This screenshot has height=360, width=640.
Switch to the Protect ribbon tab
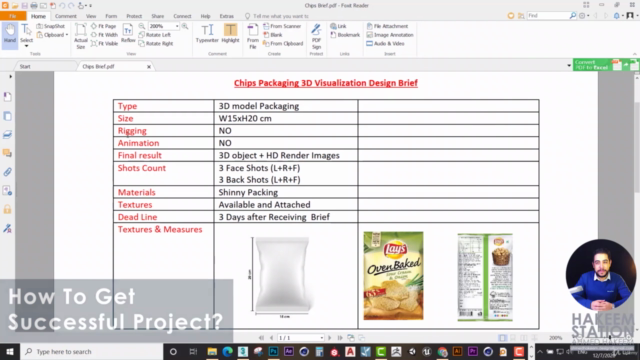pos(134,16)
